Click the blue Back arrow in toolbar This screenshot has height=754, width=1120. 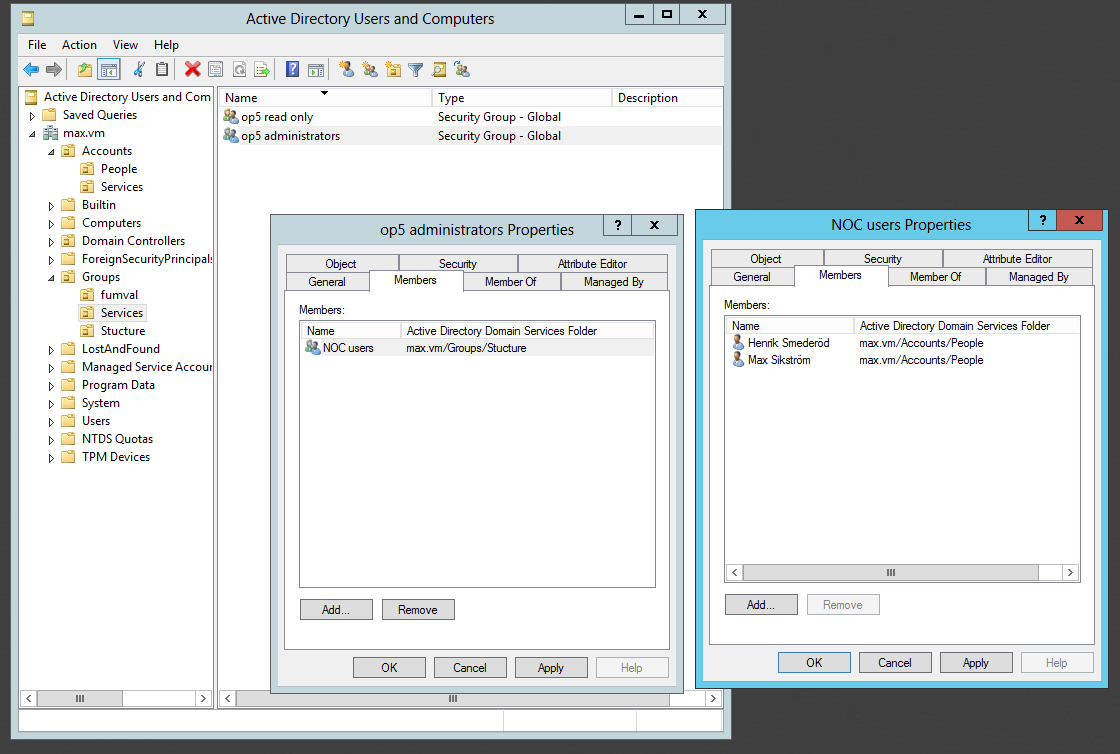[31, 69]
